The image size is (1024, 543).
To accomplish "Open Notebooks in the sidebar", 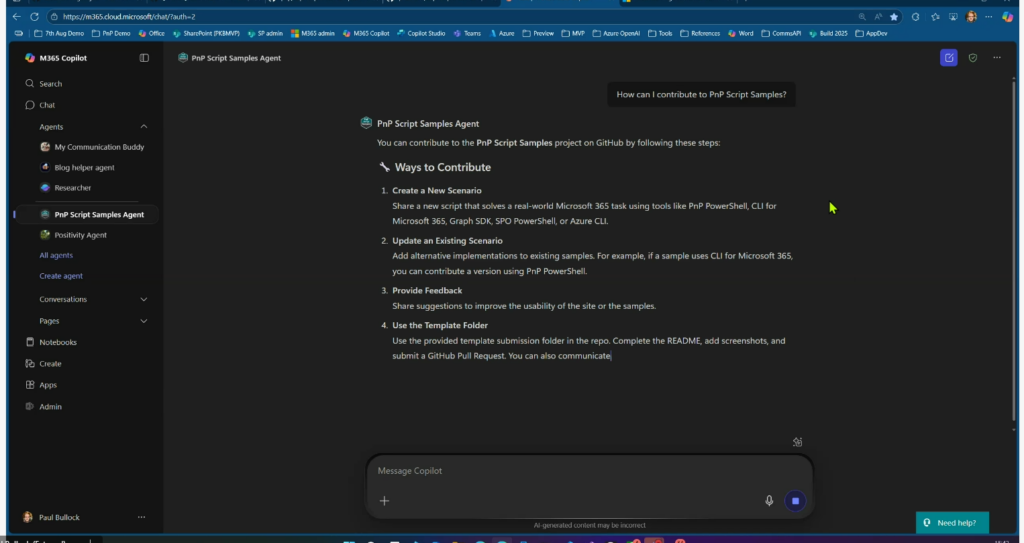I will 51,342.
